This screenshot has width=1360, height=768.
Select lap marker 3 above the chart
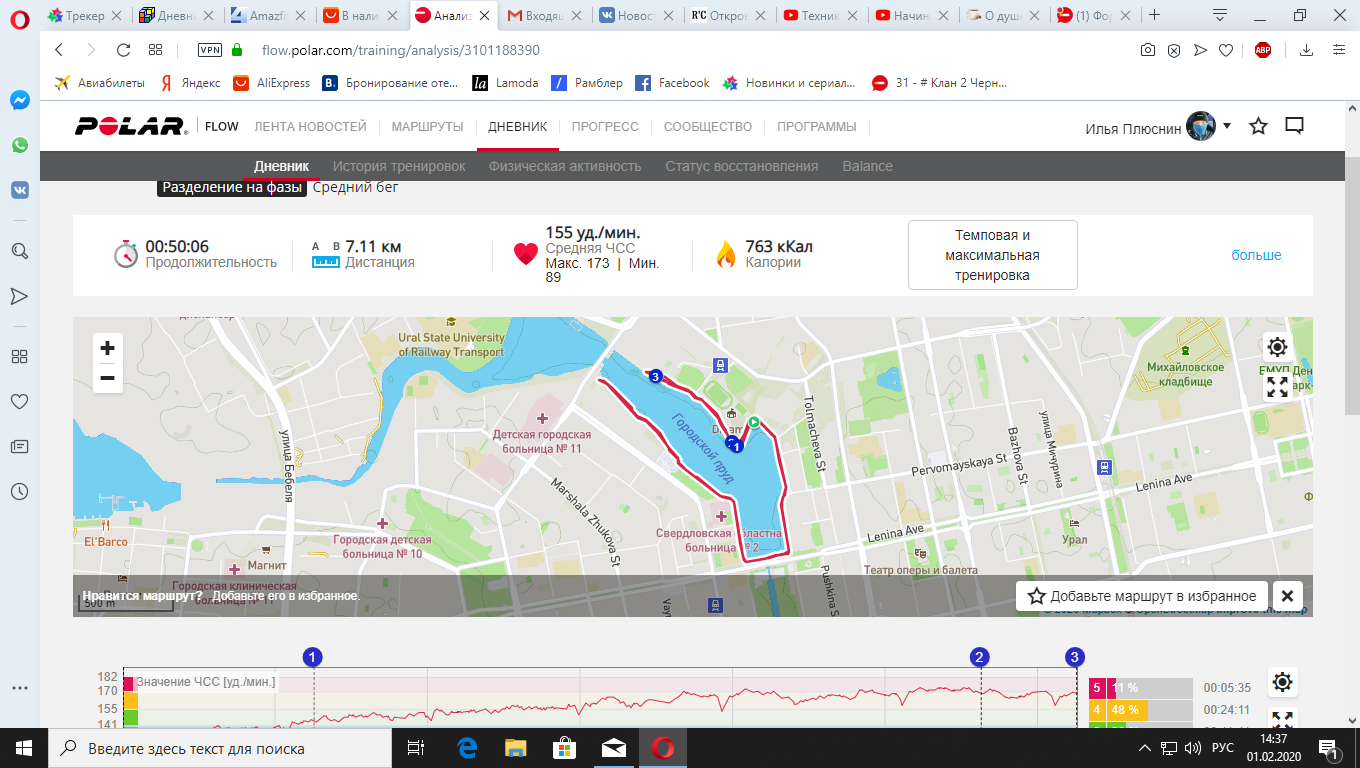point(1075,657)
